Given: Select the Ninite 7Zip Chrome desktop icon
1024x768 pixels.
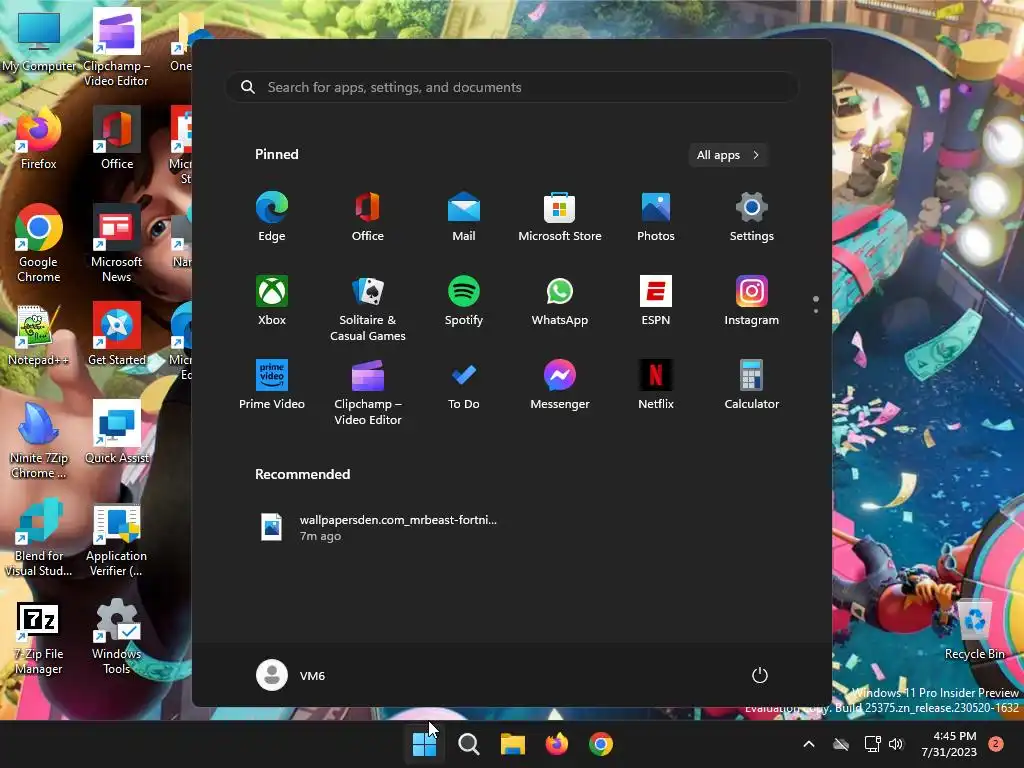Looking at the screenshot, I should (x=39, y=440).
